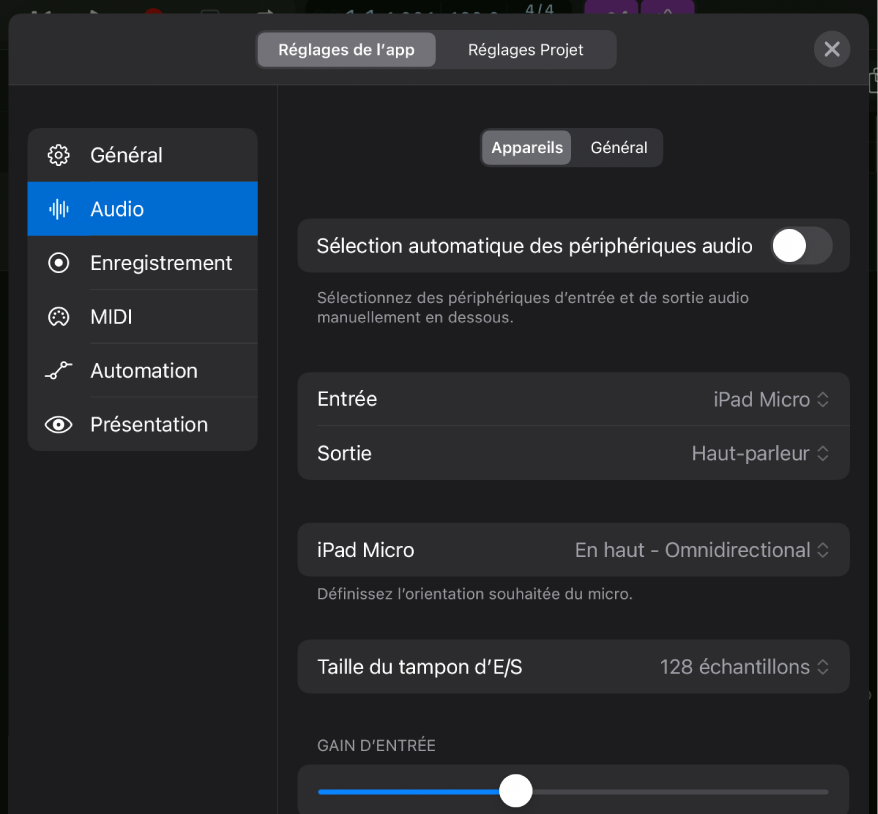Click the waveform icon for Audio
Viewport: 878px width, 814px height.
click(x=59, y=209)
